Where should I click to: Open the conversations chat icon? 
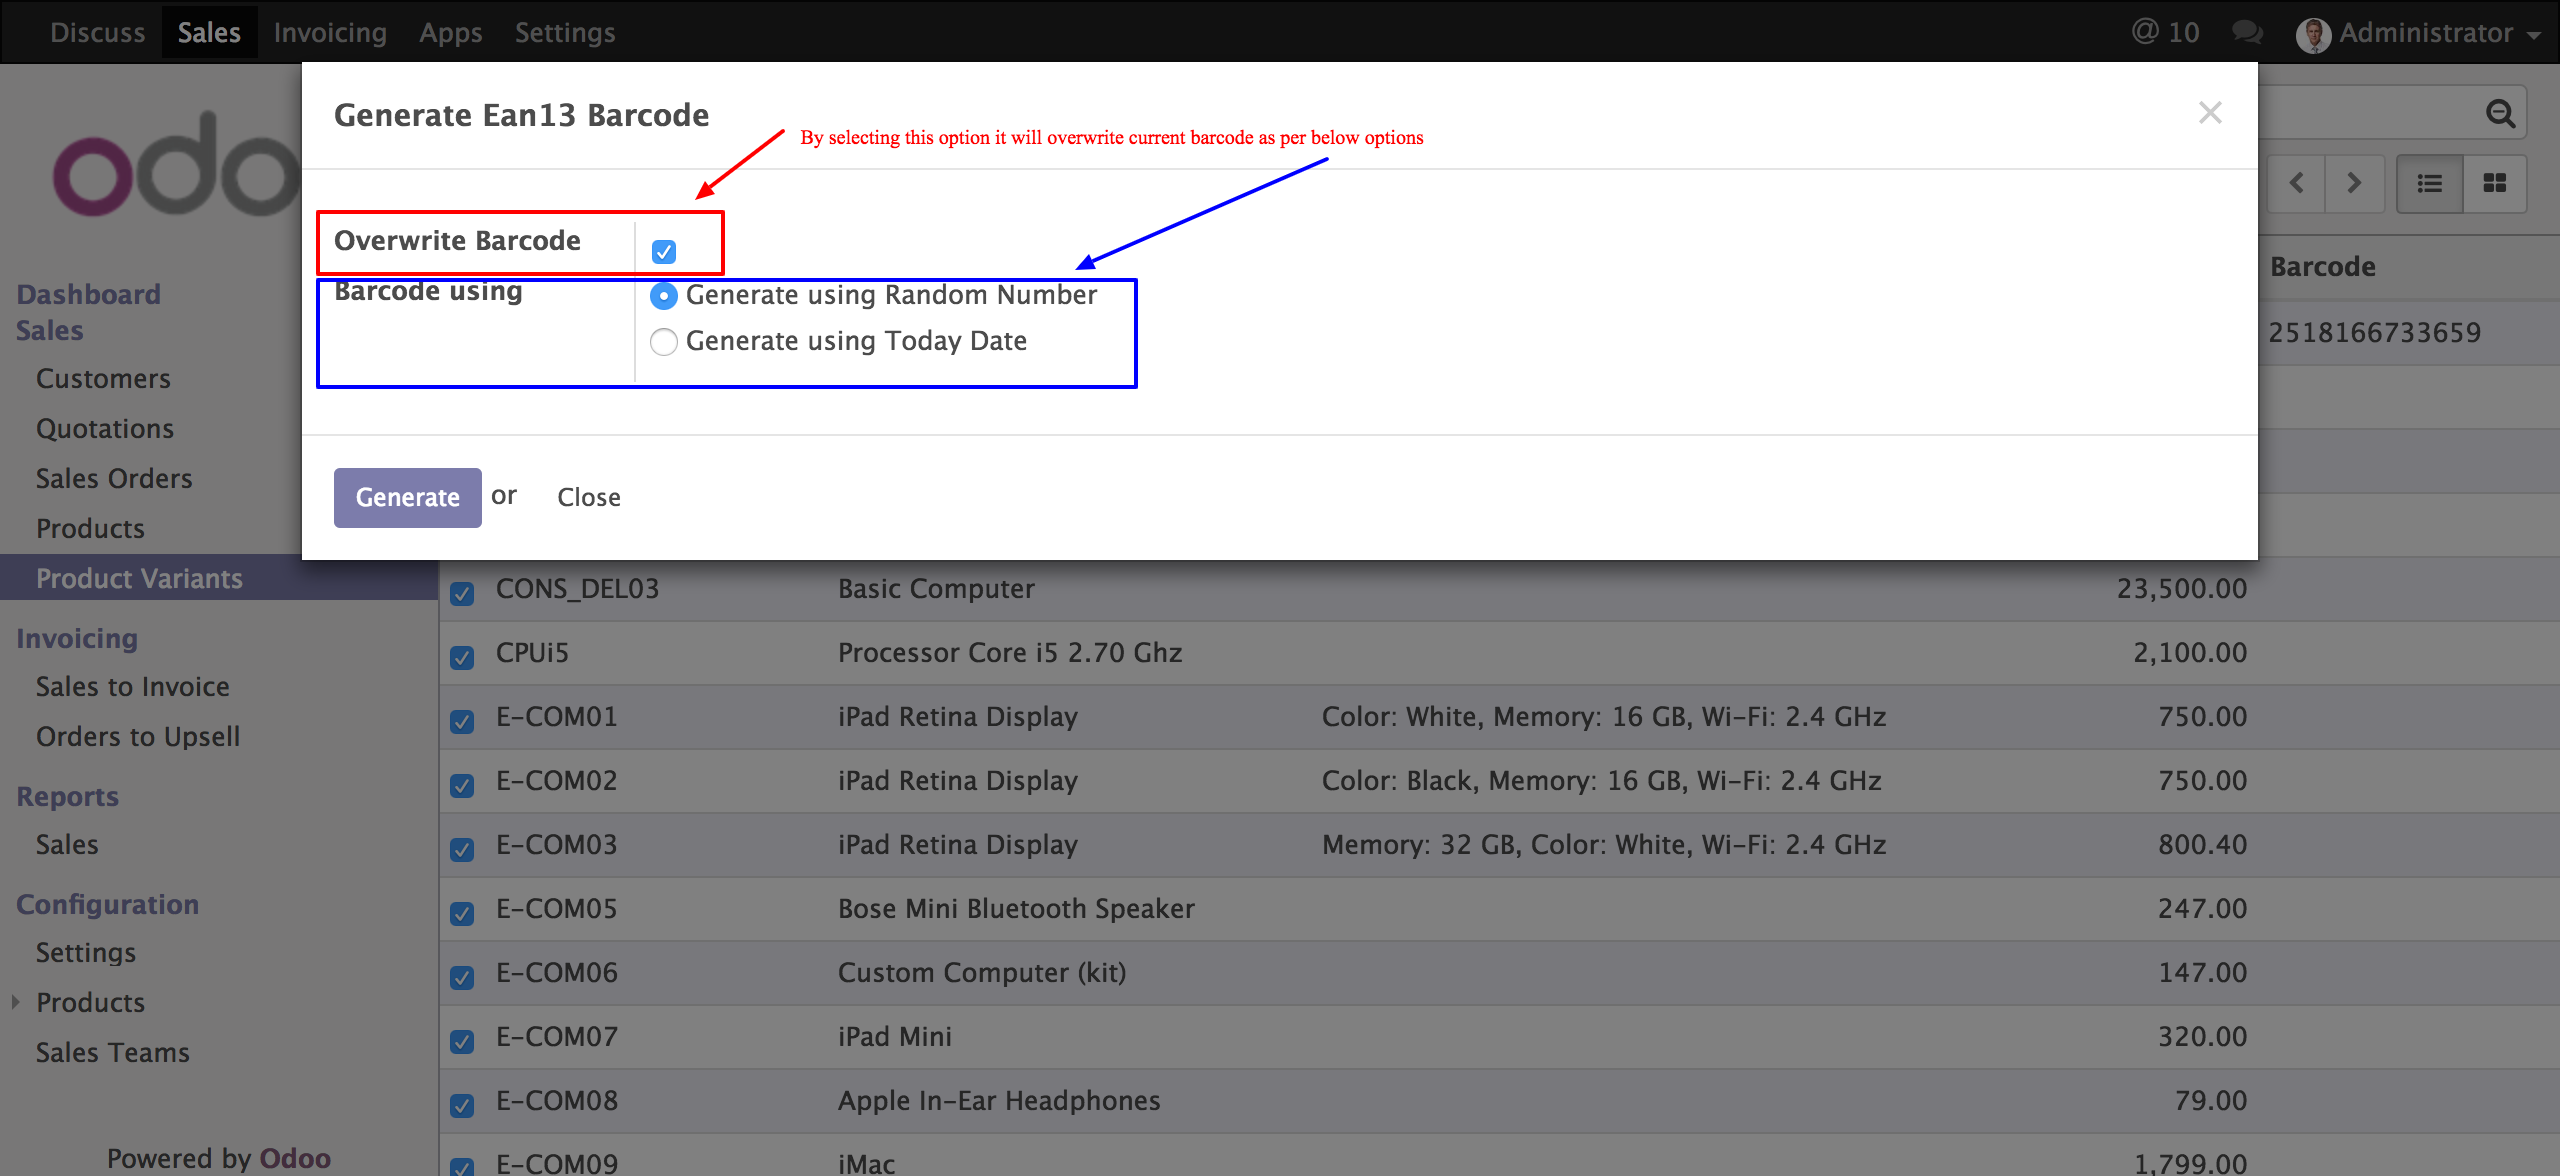[x=2247, y=32]
